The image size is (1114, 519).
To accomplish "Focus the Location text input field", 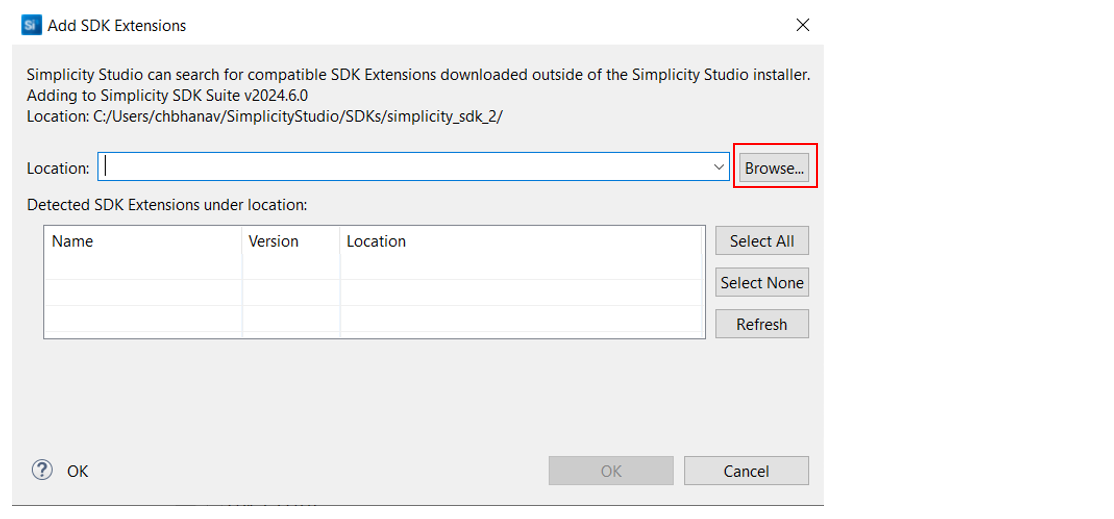I will (400, 168).
